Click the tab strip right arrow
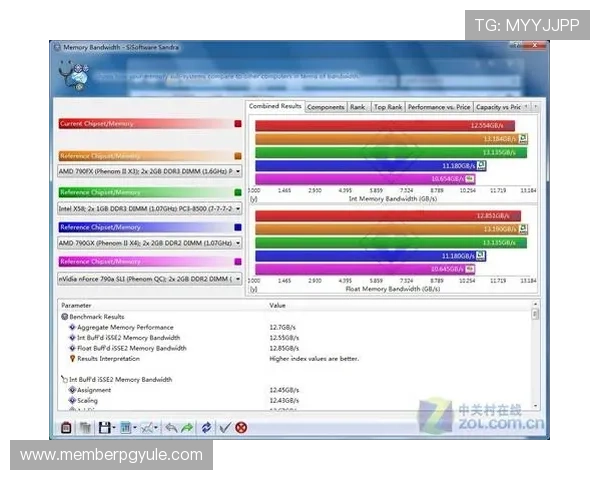600x480 pixels. 536,107
